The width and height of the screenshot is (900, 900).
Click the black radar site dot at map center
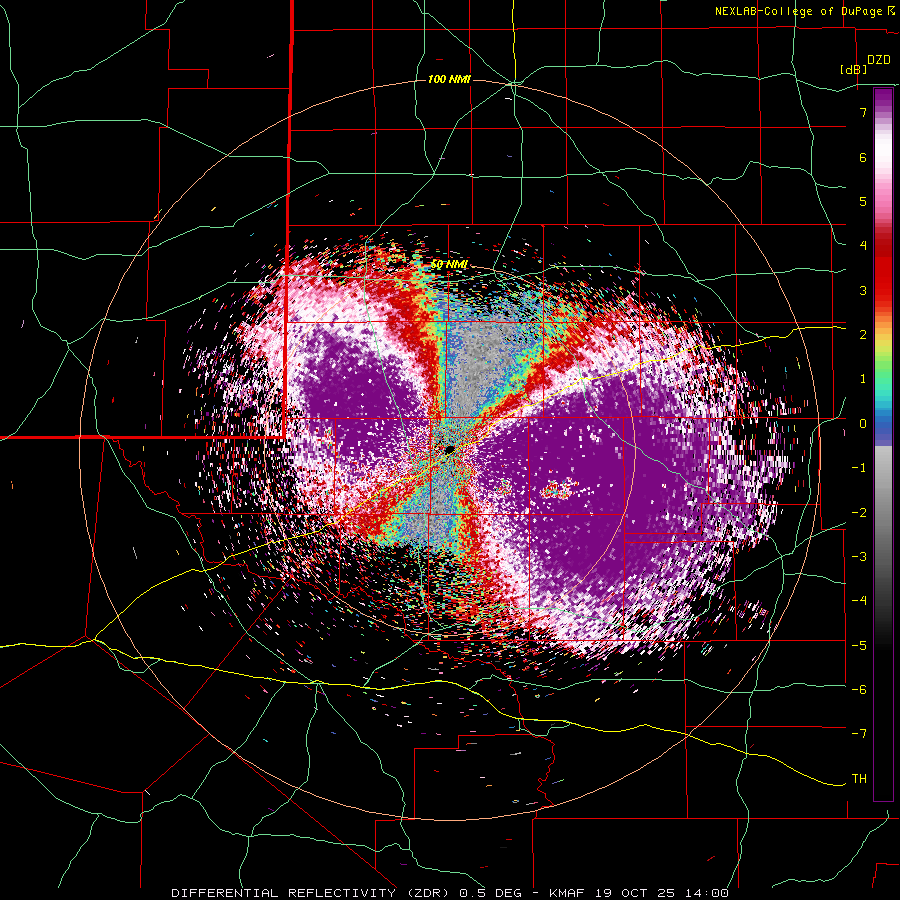(449, 449)
